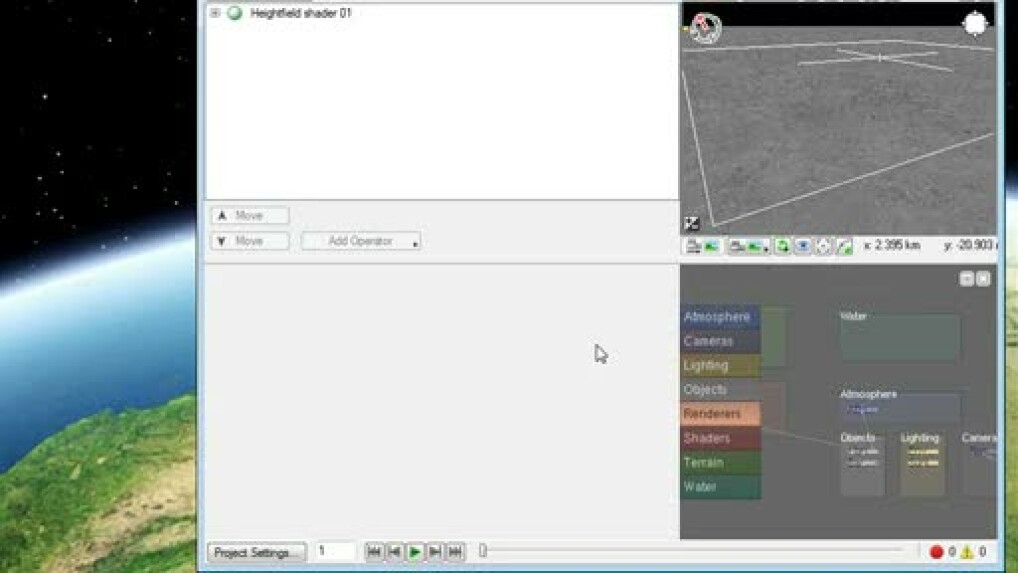Click the black-and-white icon in preview's bottom-left corner
The image size is (1018, 573).
pos(691,224)
